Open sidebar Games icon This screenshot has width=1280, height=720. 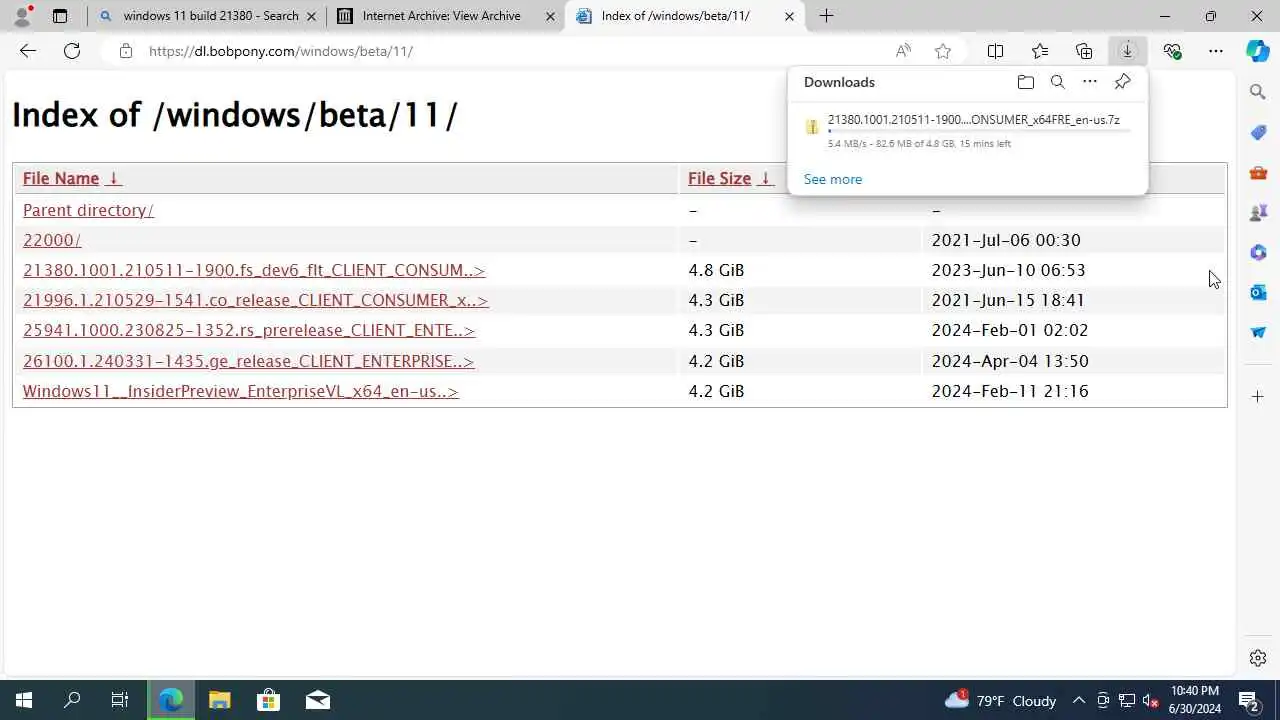[1258, 212]
